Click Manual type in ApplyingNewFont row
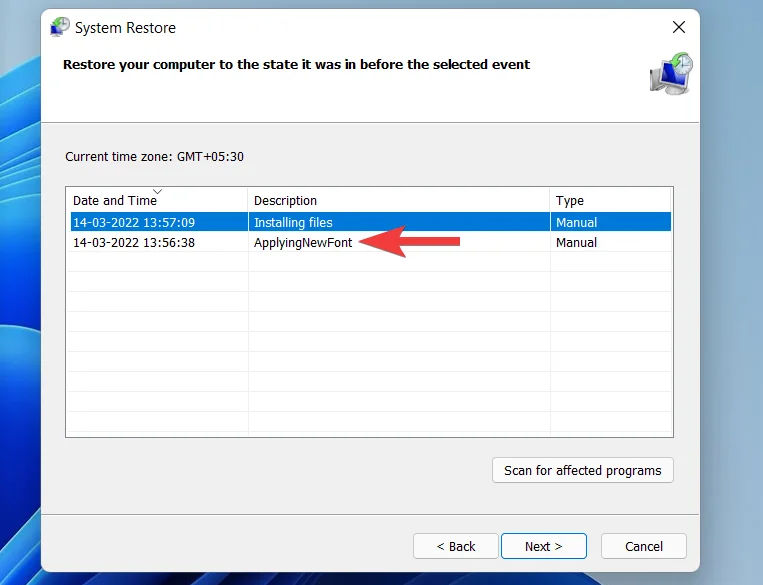Screen dimensions: 763x585 (x=576, y=242)
